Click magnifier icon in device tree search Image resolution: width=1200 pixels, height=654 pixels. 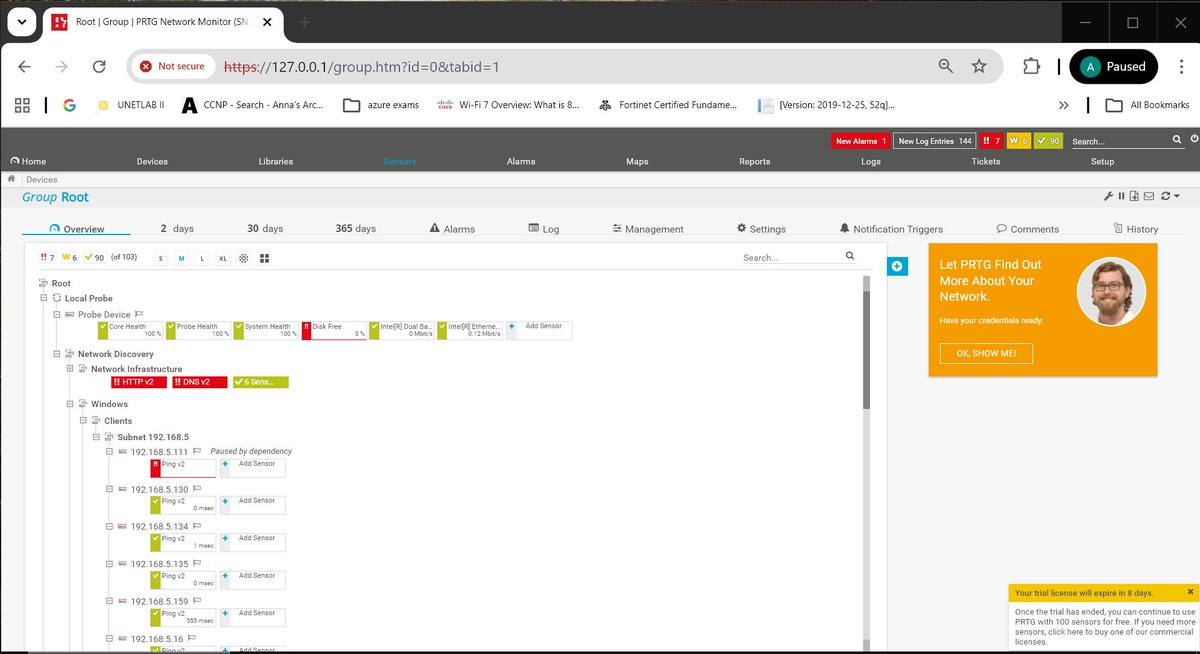[850, 256]
